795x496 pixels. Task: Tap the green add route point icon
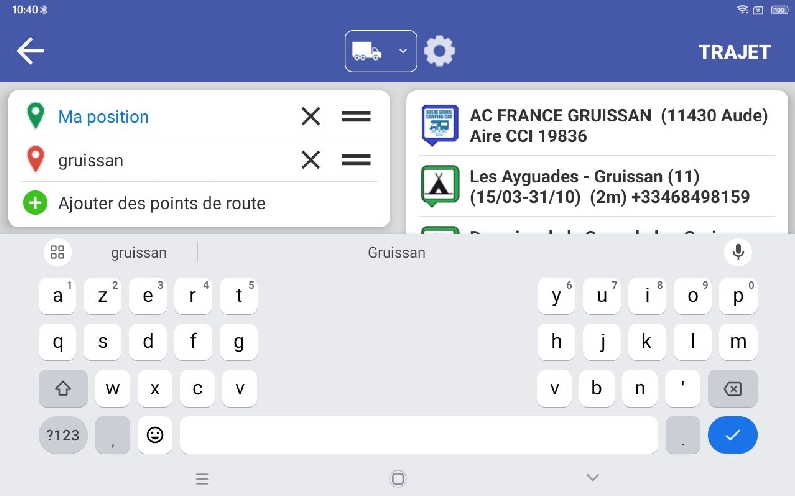click(x=35, y=203)
